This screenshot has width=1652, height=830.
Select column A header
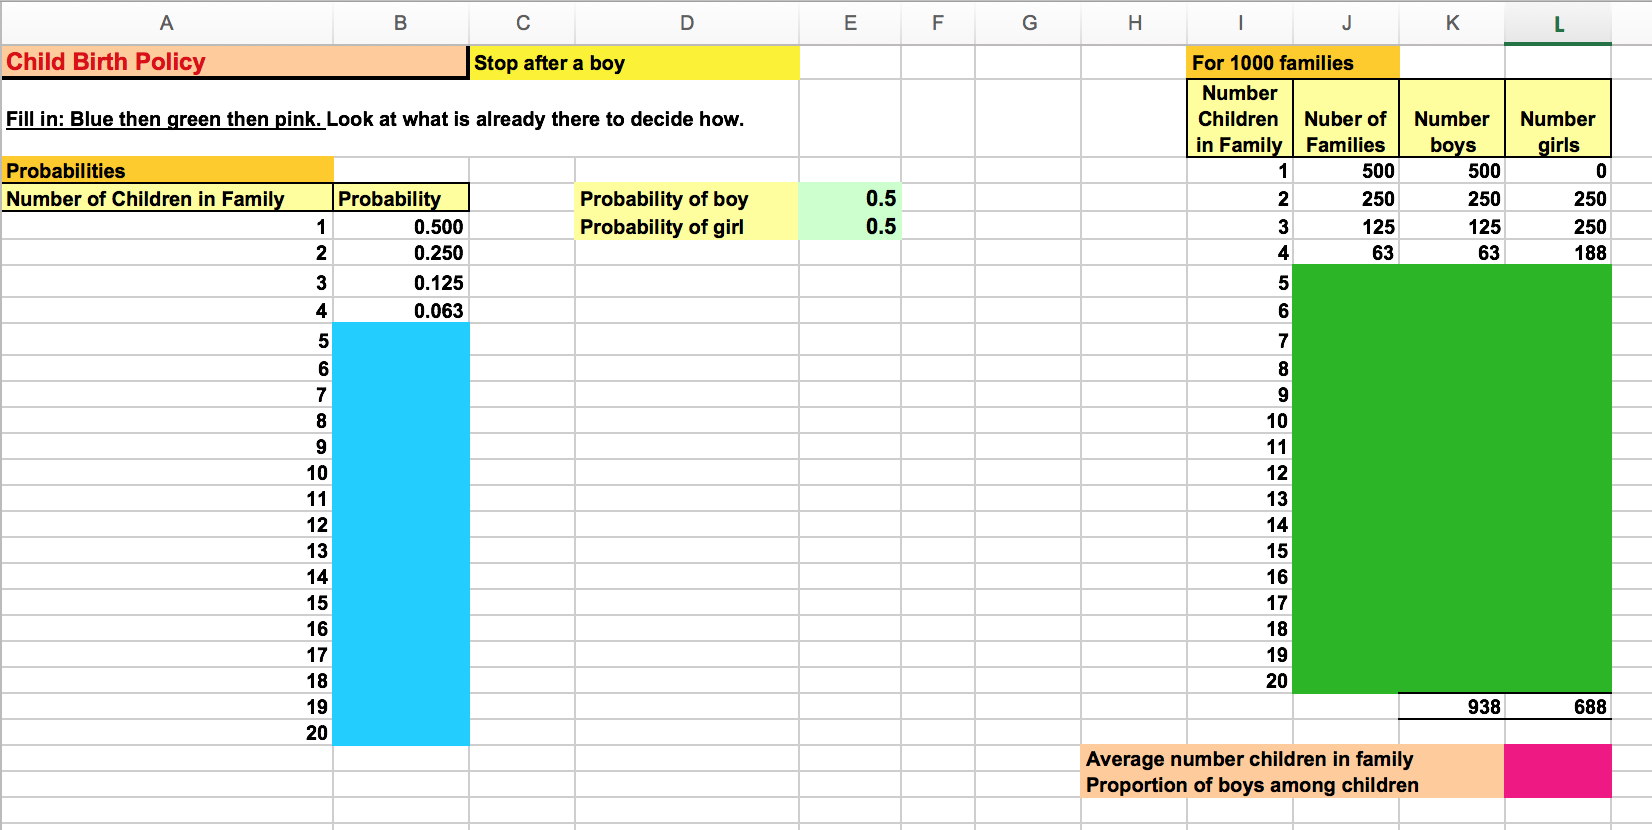(x=167, y=23)
